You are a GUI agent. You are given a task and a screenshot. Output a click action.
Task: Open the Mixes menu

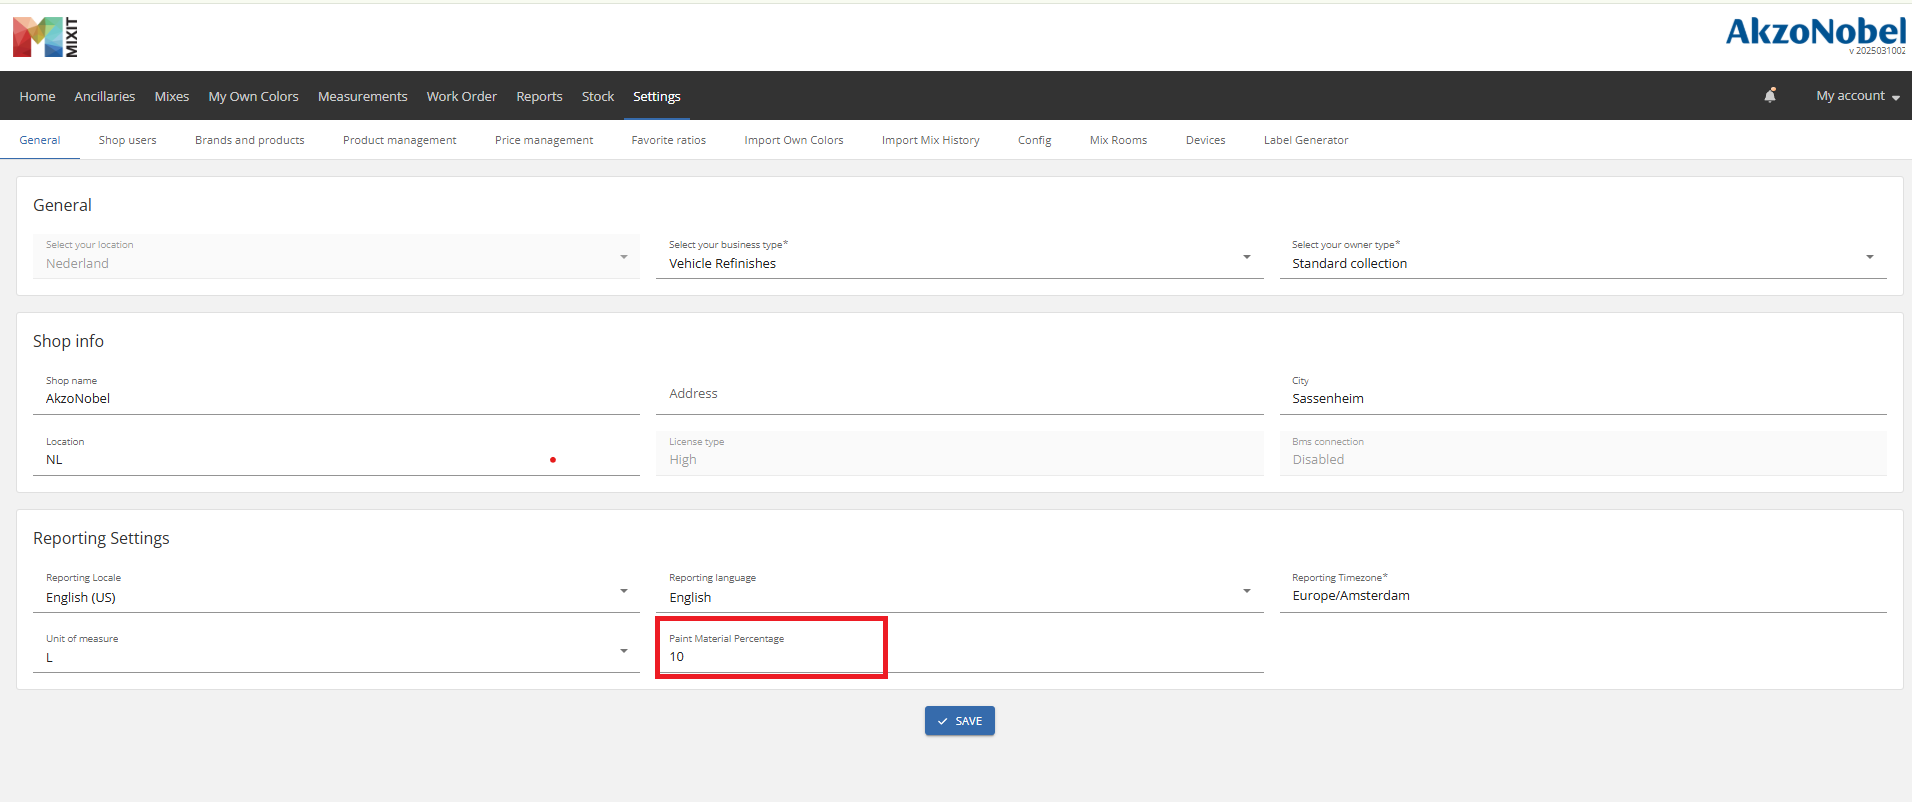pos(172,96)
